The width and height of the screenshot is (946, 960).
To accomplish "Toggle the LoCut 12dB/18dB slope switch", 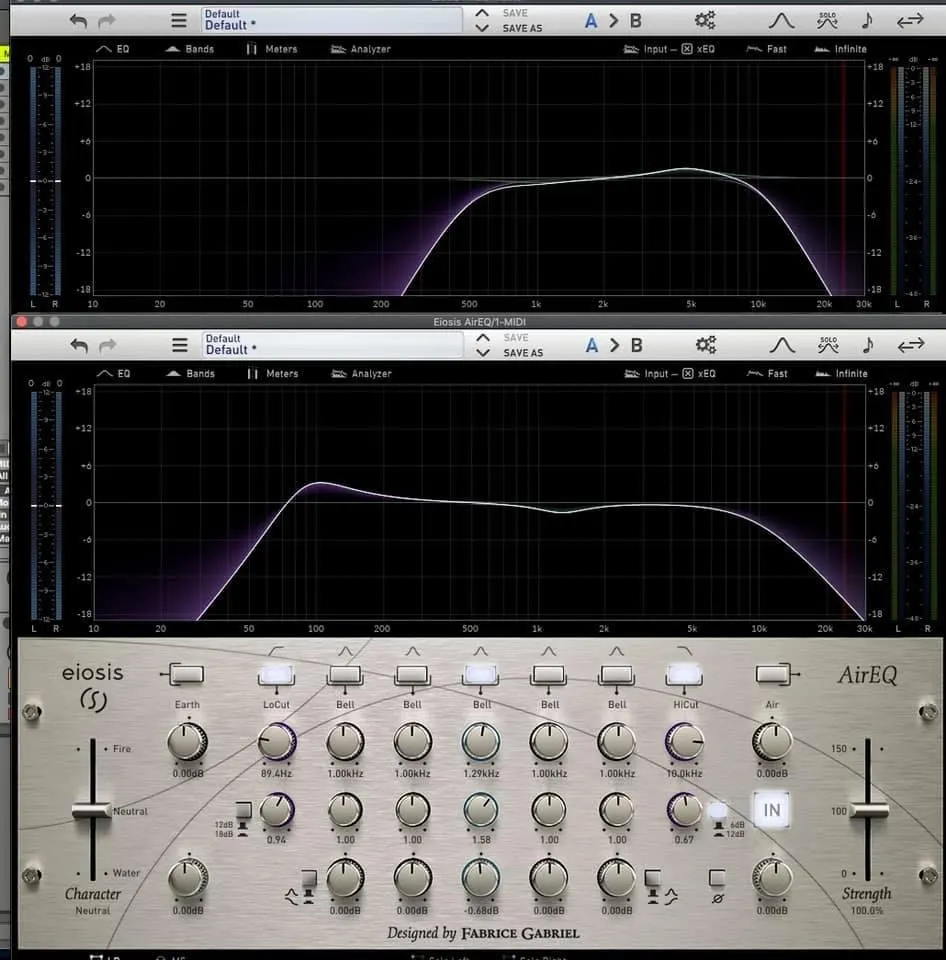I will 243,811.
